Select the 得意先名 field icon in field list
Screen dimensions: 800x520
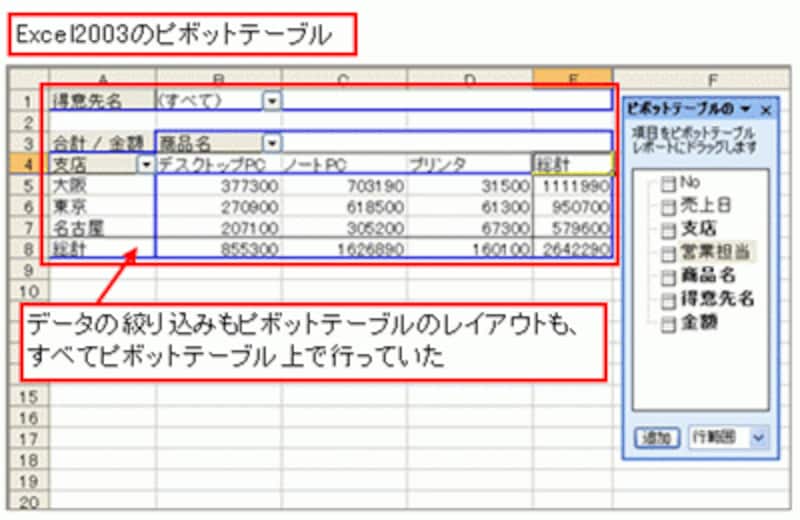point(668,301)
